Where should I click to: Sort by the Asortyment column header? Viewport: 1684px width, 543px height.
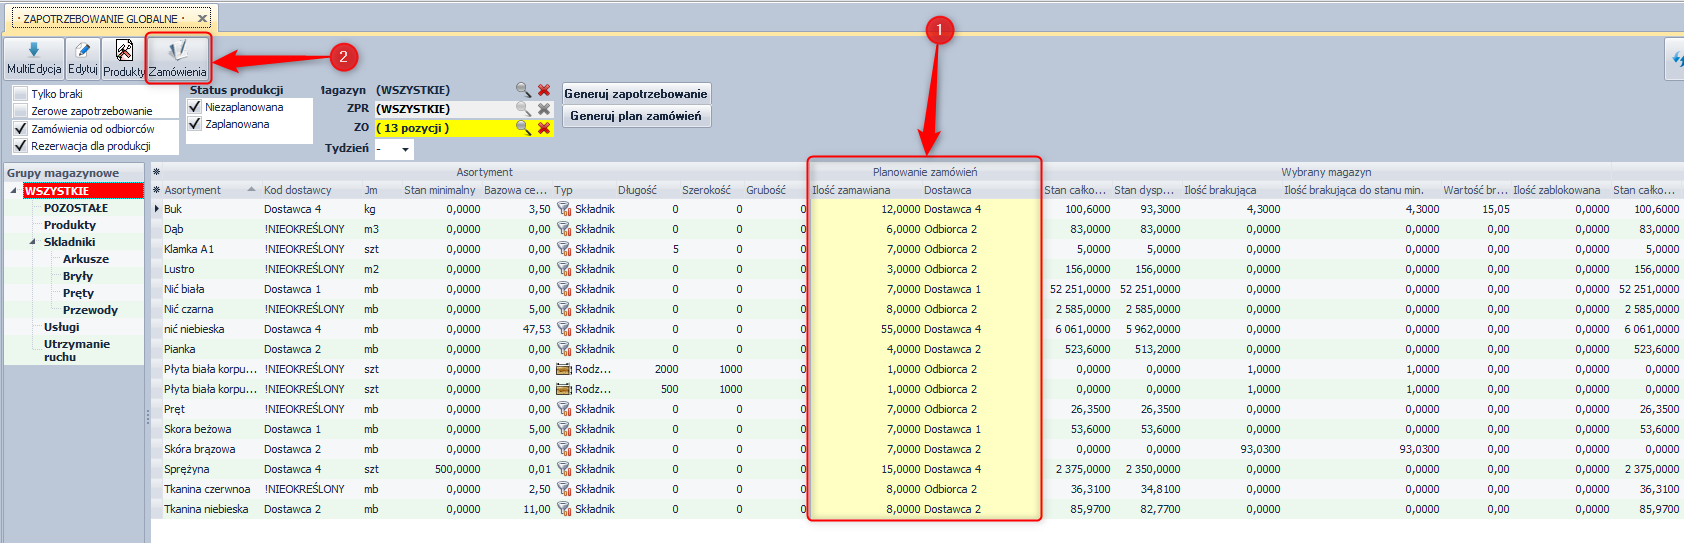[193, 190]
